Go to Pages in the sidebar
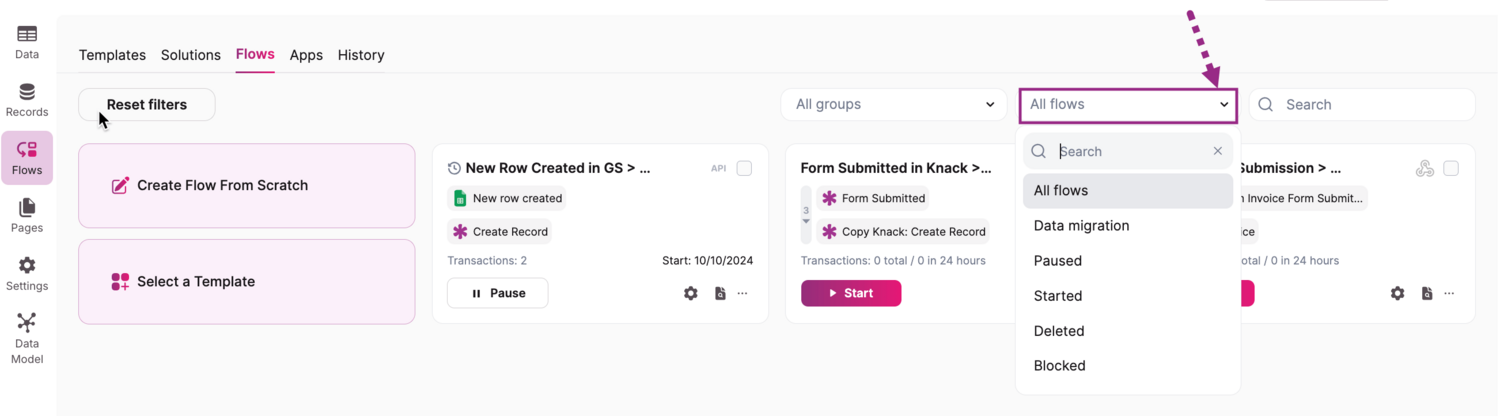Viewport: 1500px width, 416px height. coord(27,215)
